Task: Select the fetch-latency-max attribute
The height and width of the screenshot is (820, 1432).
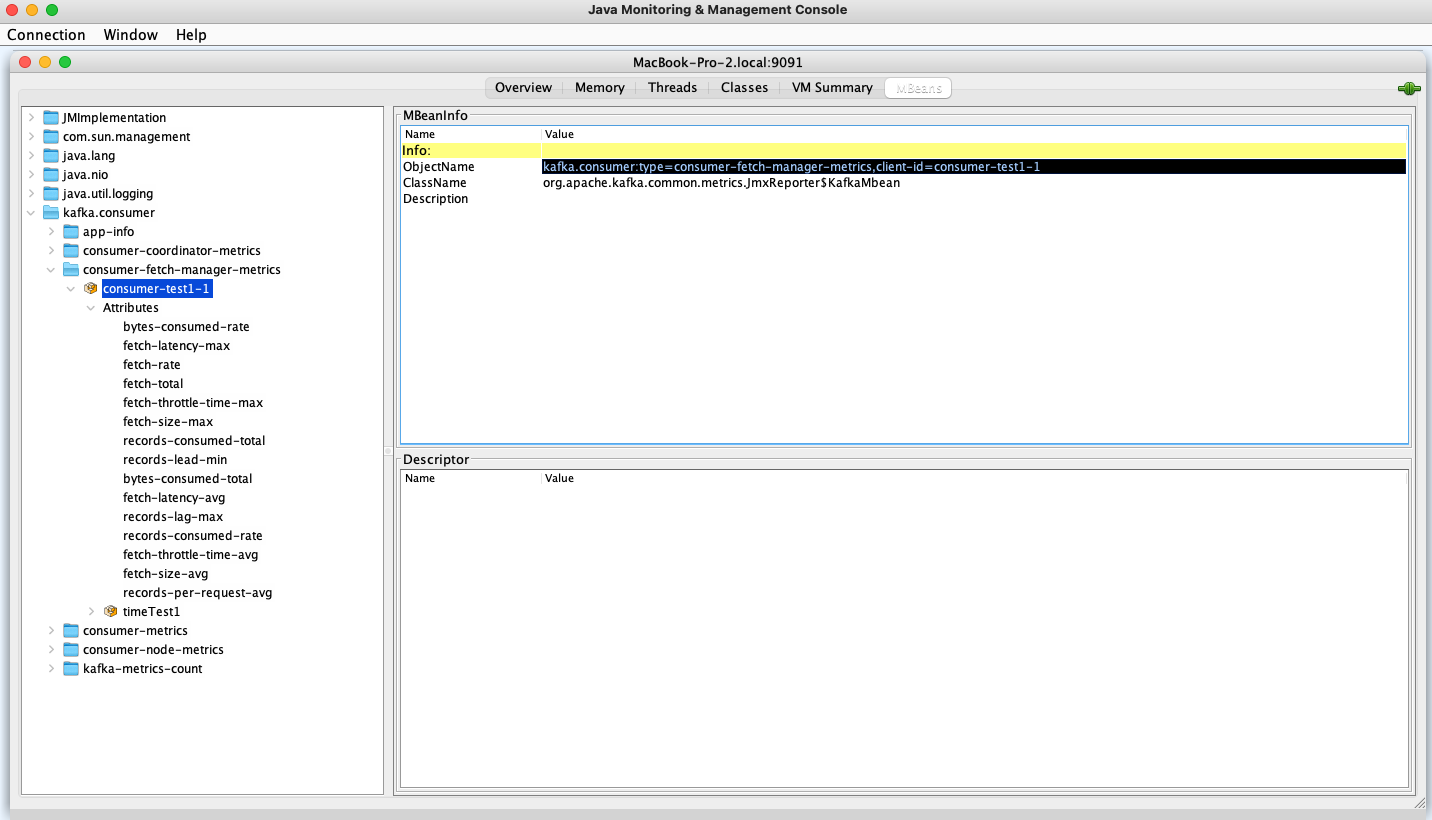Action: pos(177,345)
